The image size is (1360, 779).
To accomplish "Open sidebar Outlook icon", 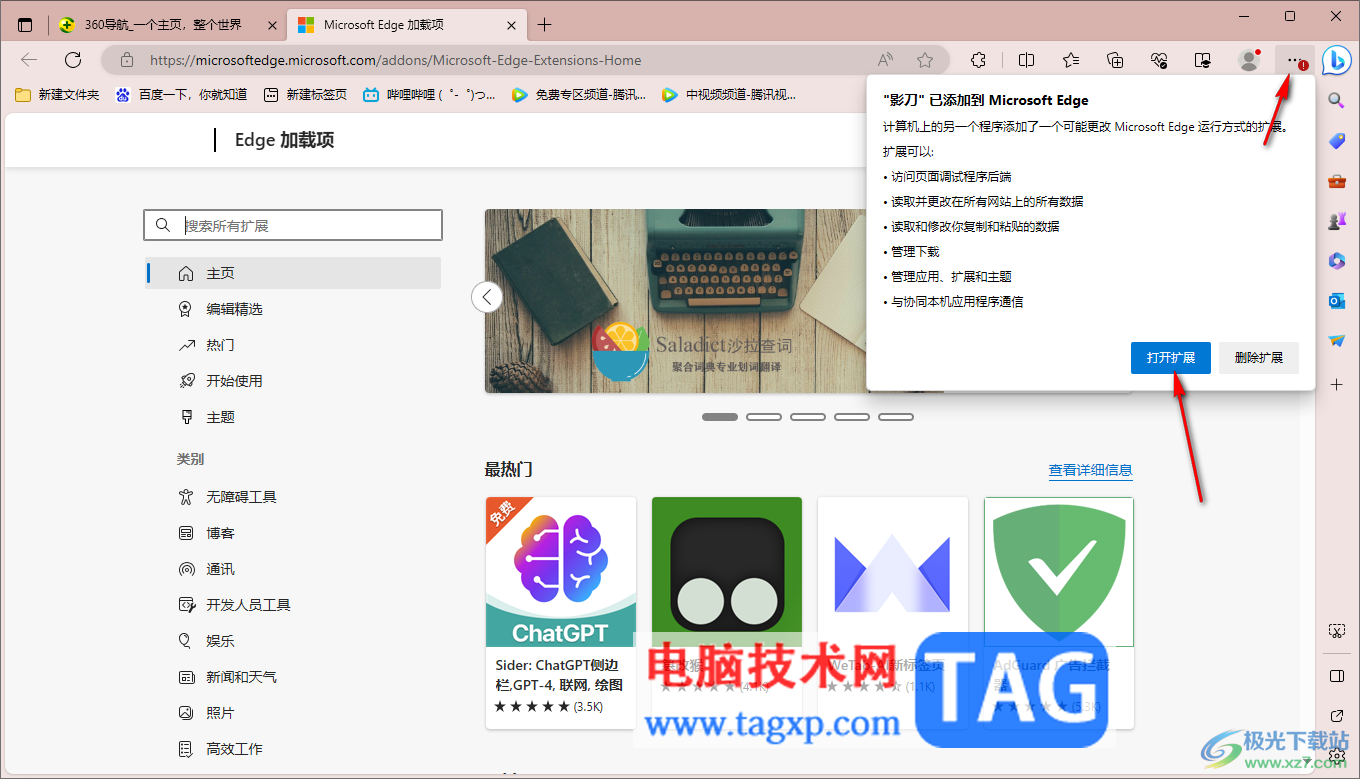I will (1337, 301).
